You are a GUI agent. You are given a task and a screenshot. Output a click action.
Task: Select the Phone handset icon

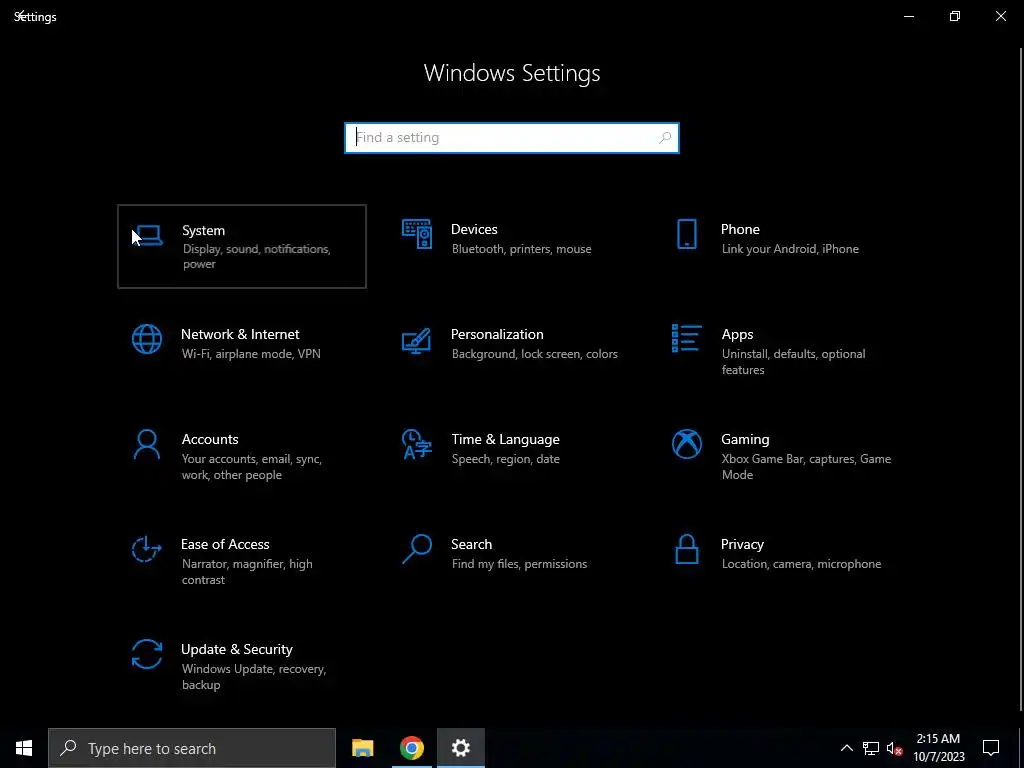tap(686, 234)
